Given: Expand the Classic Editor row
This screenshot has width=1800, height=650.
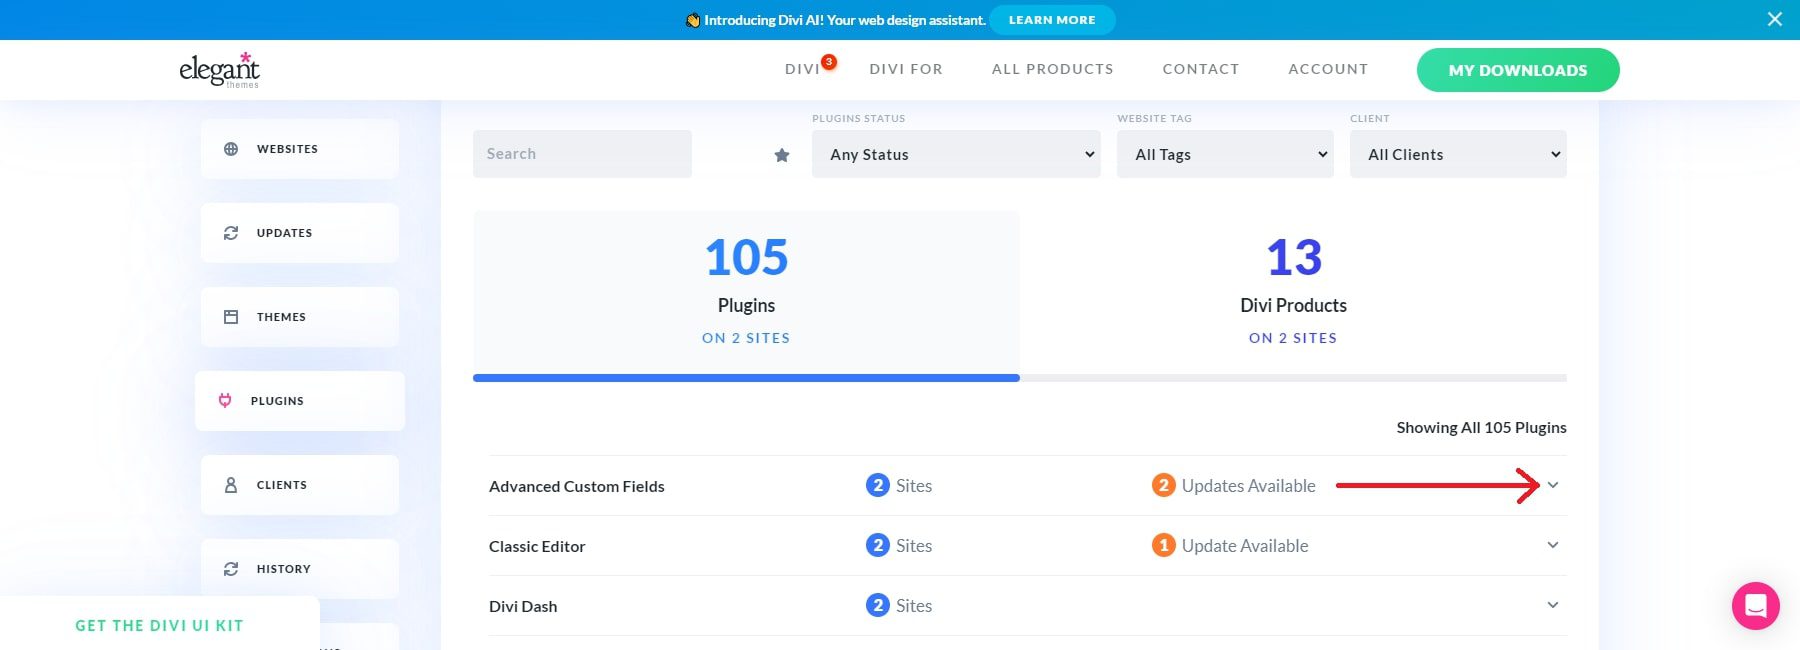Looking at the screenshot, I should 1553,545.
